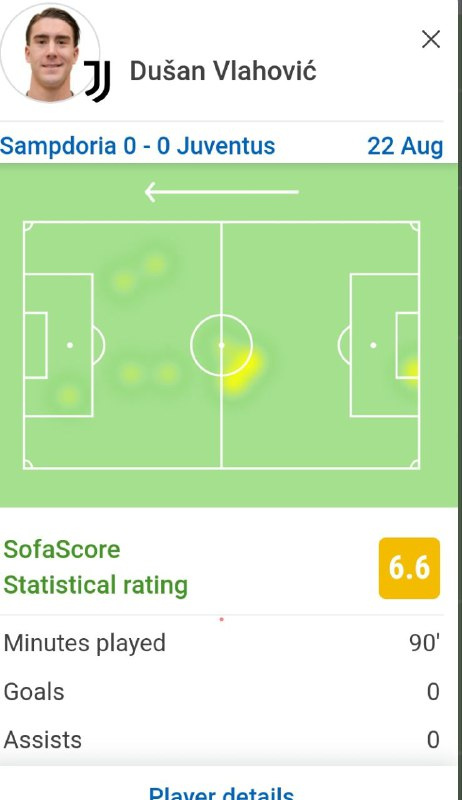Click the attack direction arrow on heatmap
Viewport: 462px width, 800px height.
click(221, 192)
